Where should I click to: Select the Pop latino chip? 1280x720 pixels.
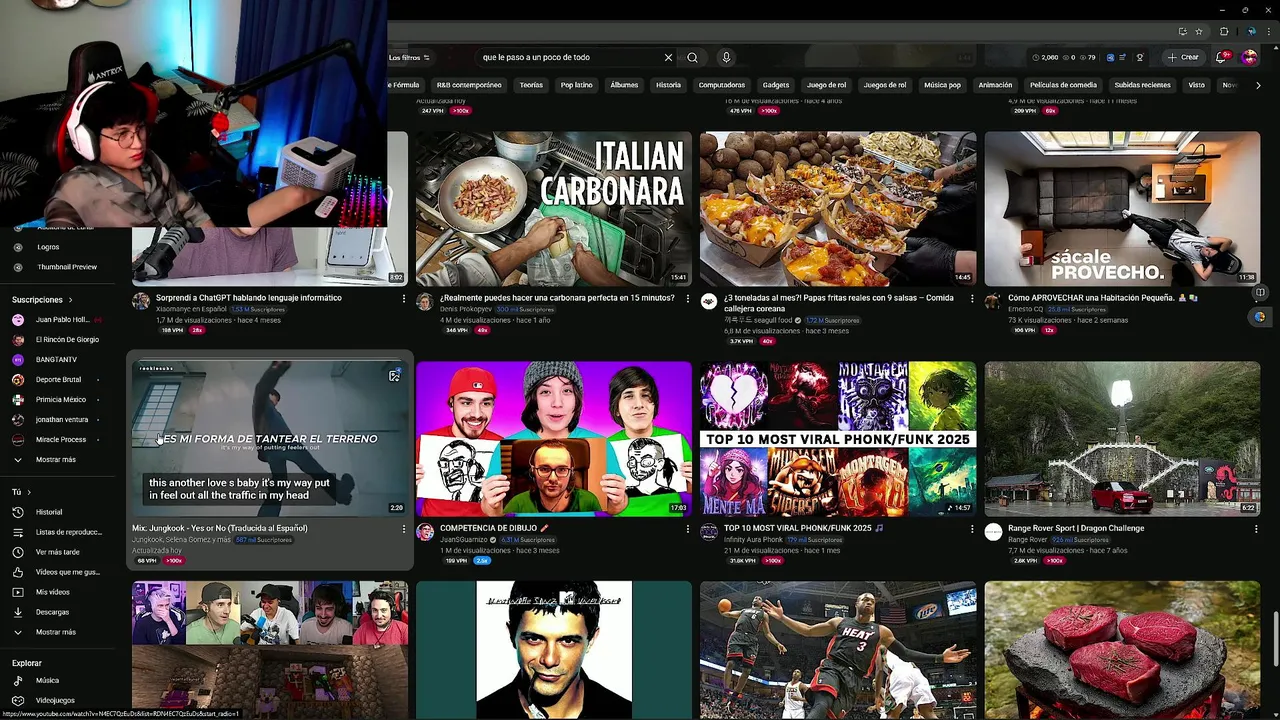pos(576,85)
